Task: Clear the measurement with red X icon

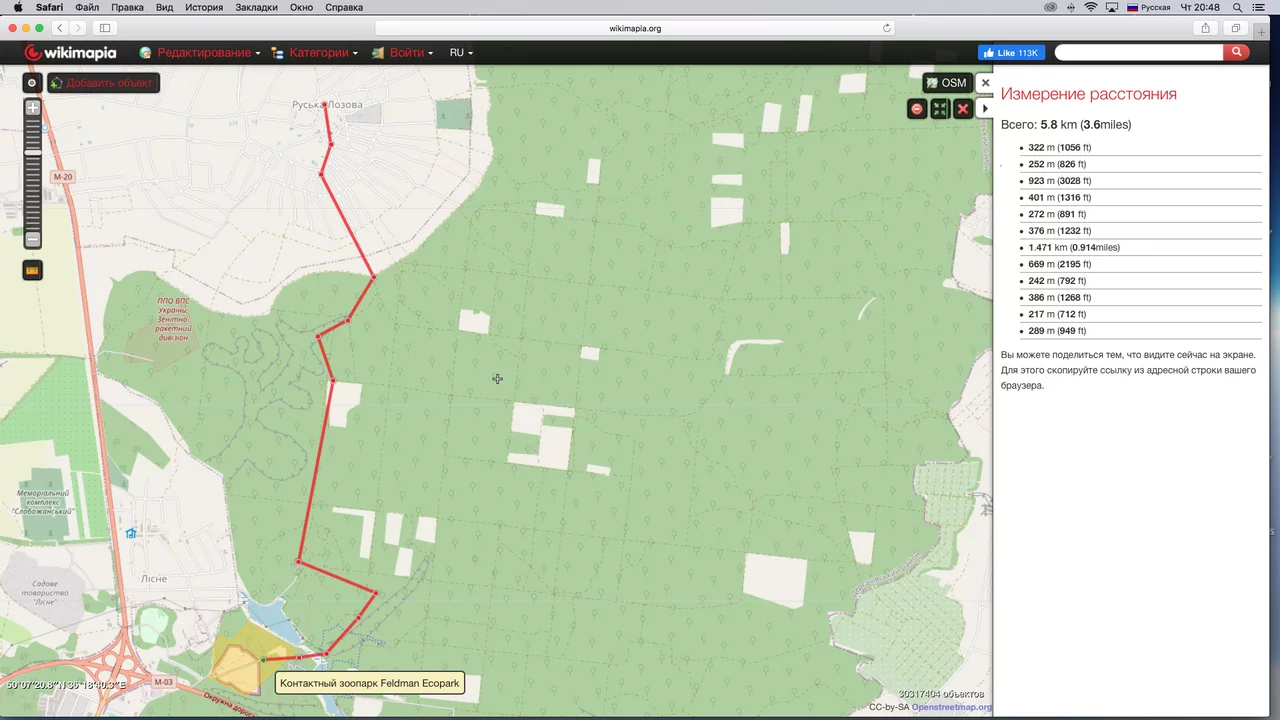Action: coord(963,109)
